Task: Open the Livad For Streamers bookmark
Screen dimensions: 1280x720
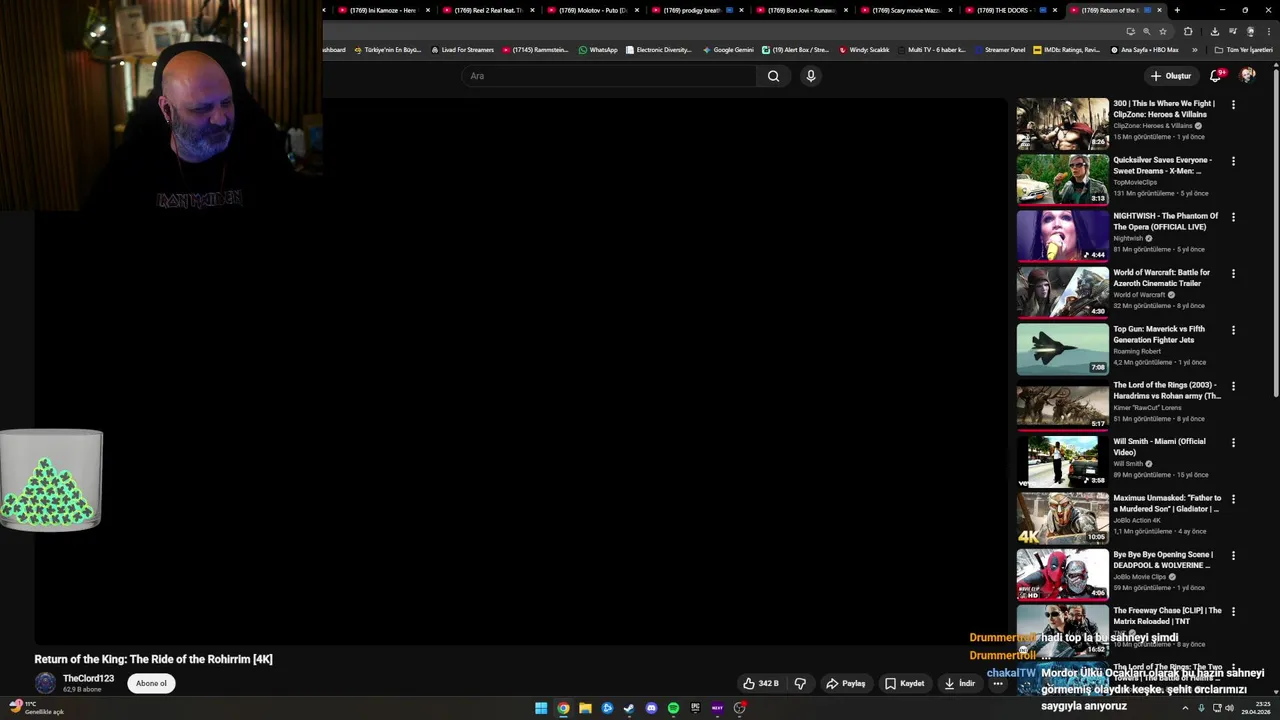Action: [462, 49]
